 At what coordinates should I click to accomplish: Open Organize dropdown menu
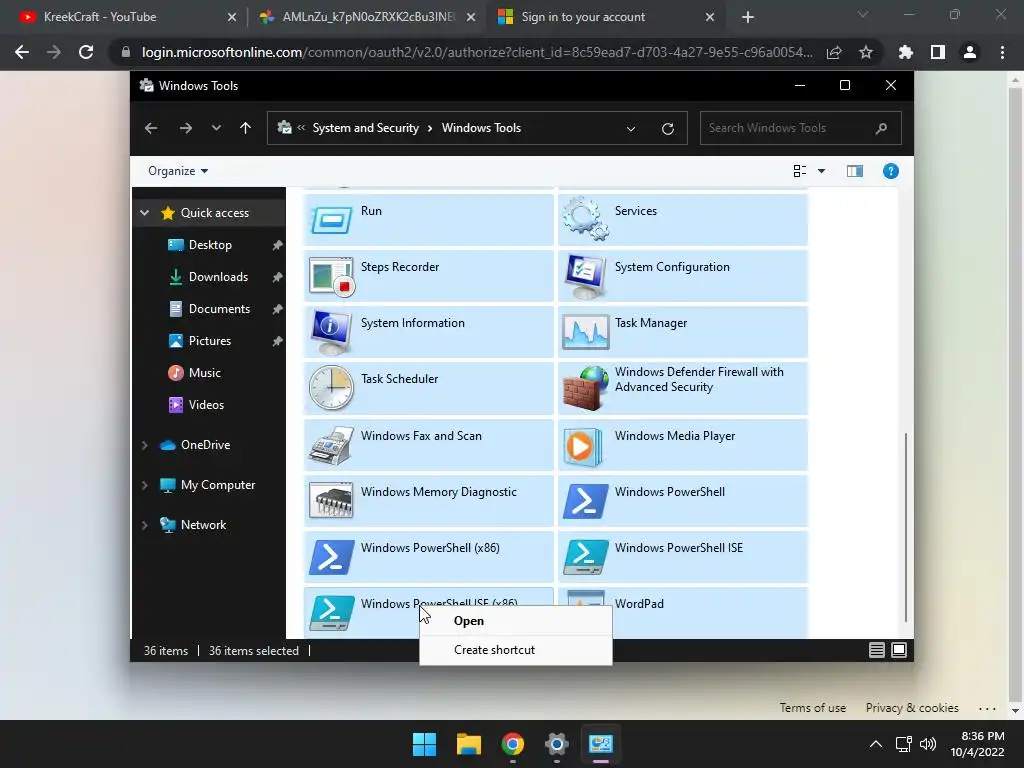click(178, 171)
